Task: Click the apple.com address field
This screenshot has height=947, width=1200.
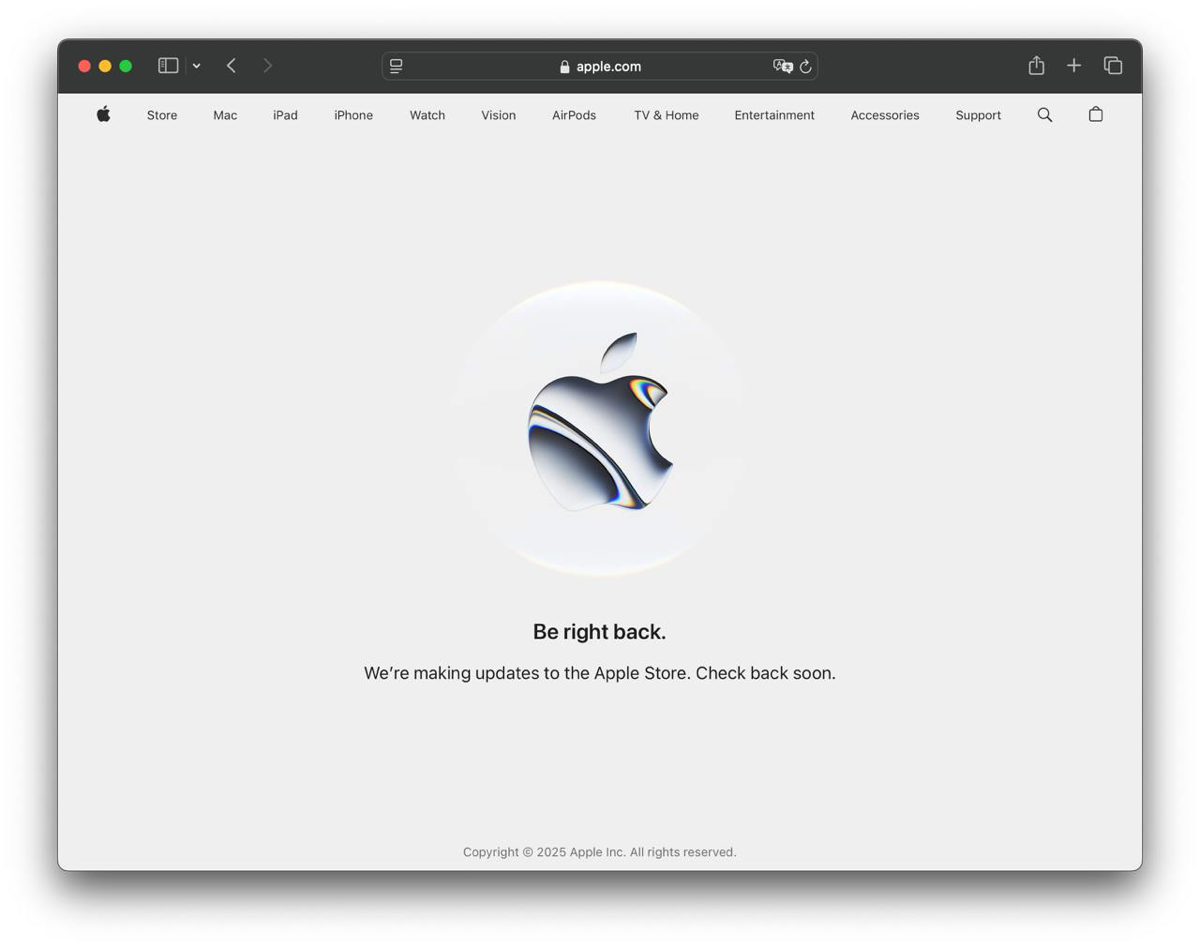Action: 600,66
